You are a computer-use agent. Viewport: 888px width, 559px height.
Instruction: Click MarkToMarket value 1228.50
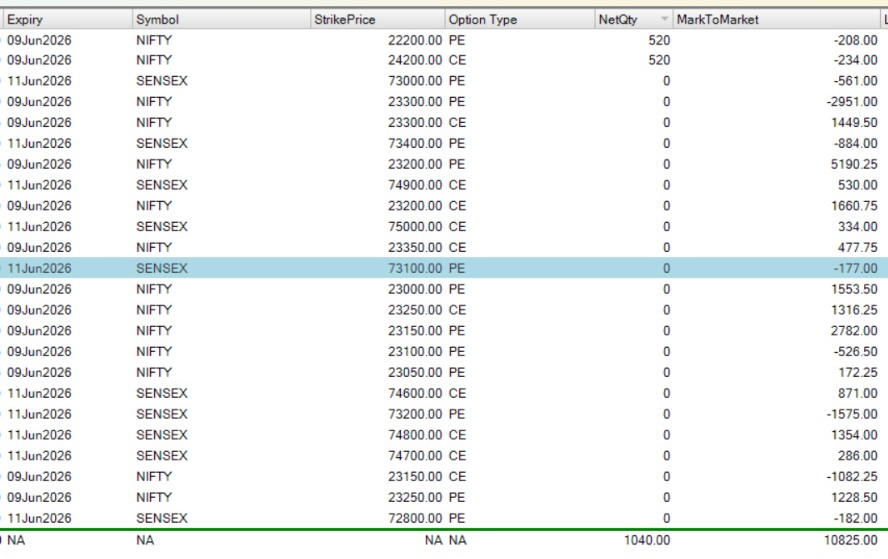(854, 497)
